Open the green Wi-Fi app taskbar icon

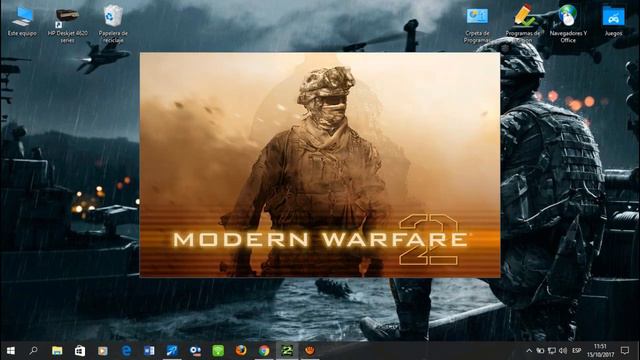(218, 351)
